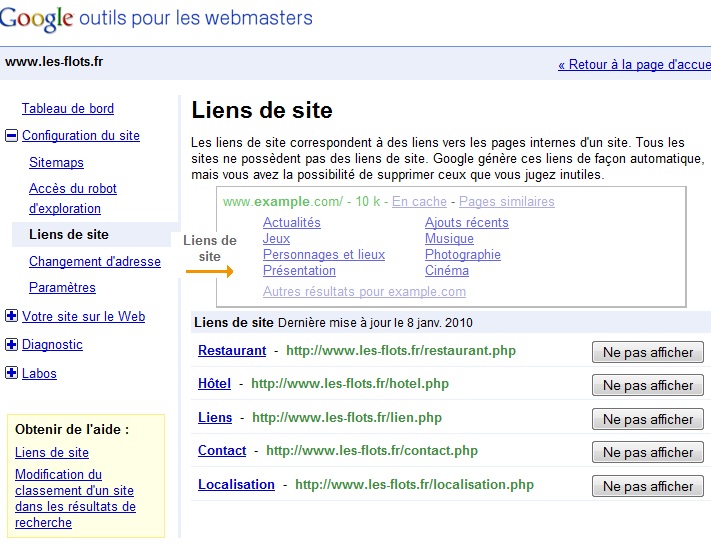711x547 pixels.
Task: Open the Labos link
Action: (39, 373)
